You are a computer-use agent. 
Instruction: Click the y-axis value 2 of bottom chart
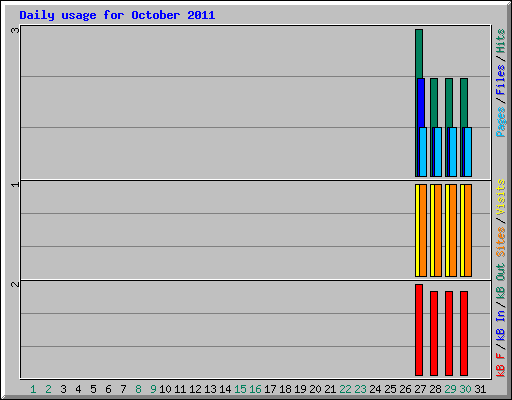15,284
